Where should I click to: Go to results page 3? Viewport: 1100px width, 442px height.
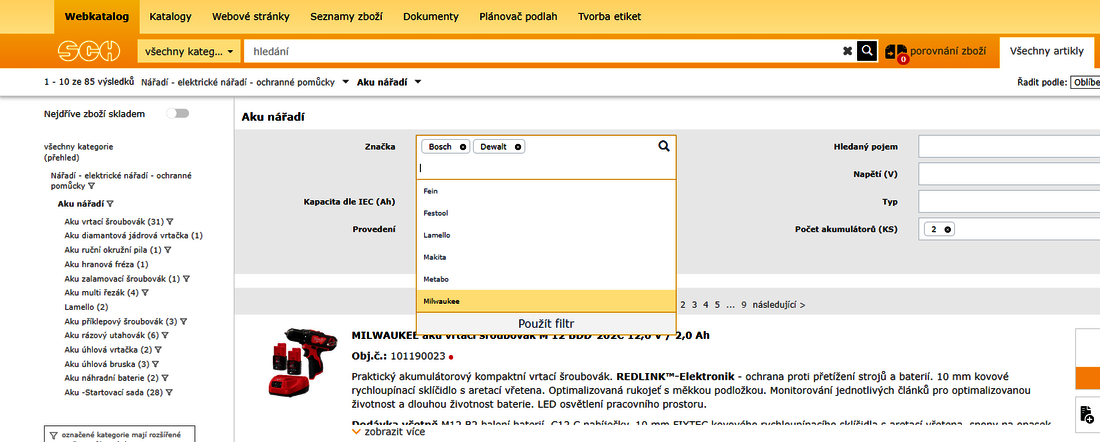click(694, 305)
